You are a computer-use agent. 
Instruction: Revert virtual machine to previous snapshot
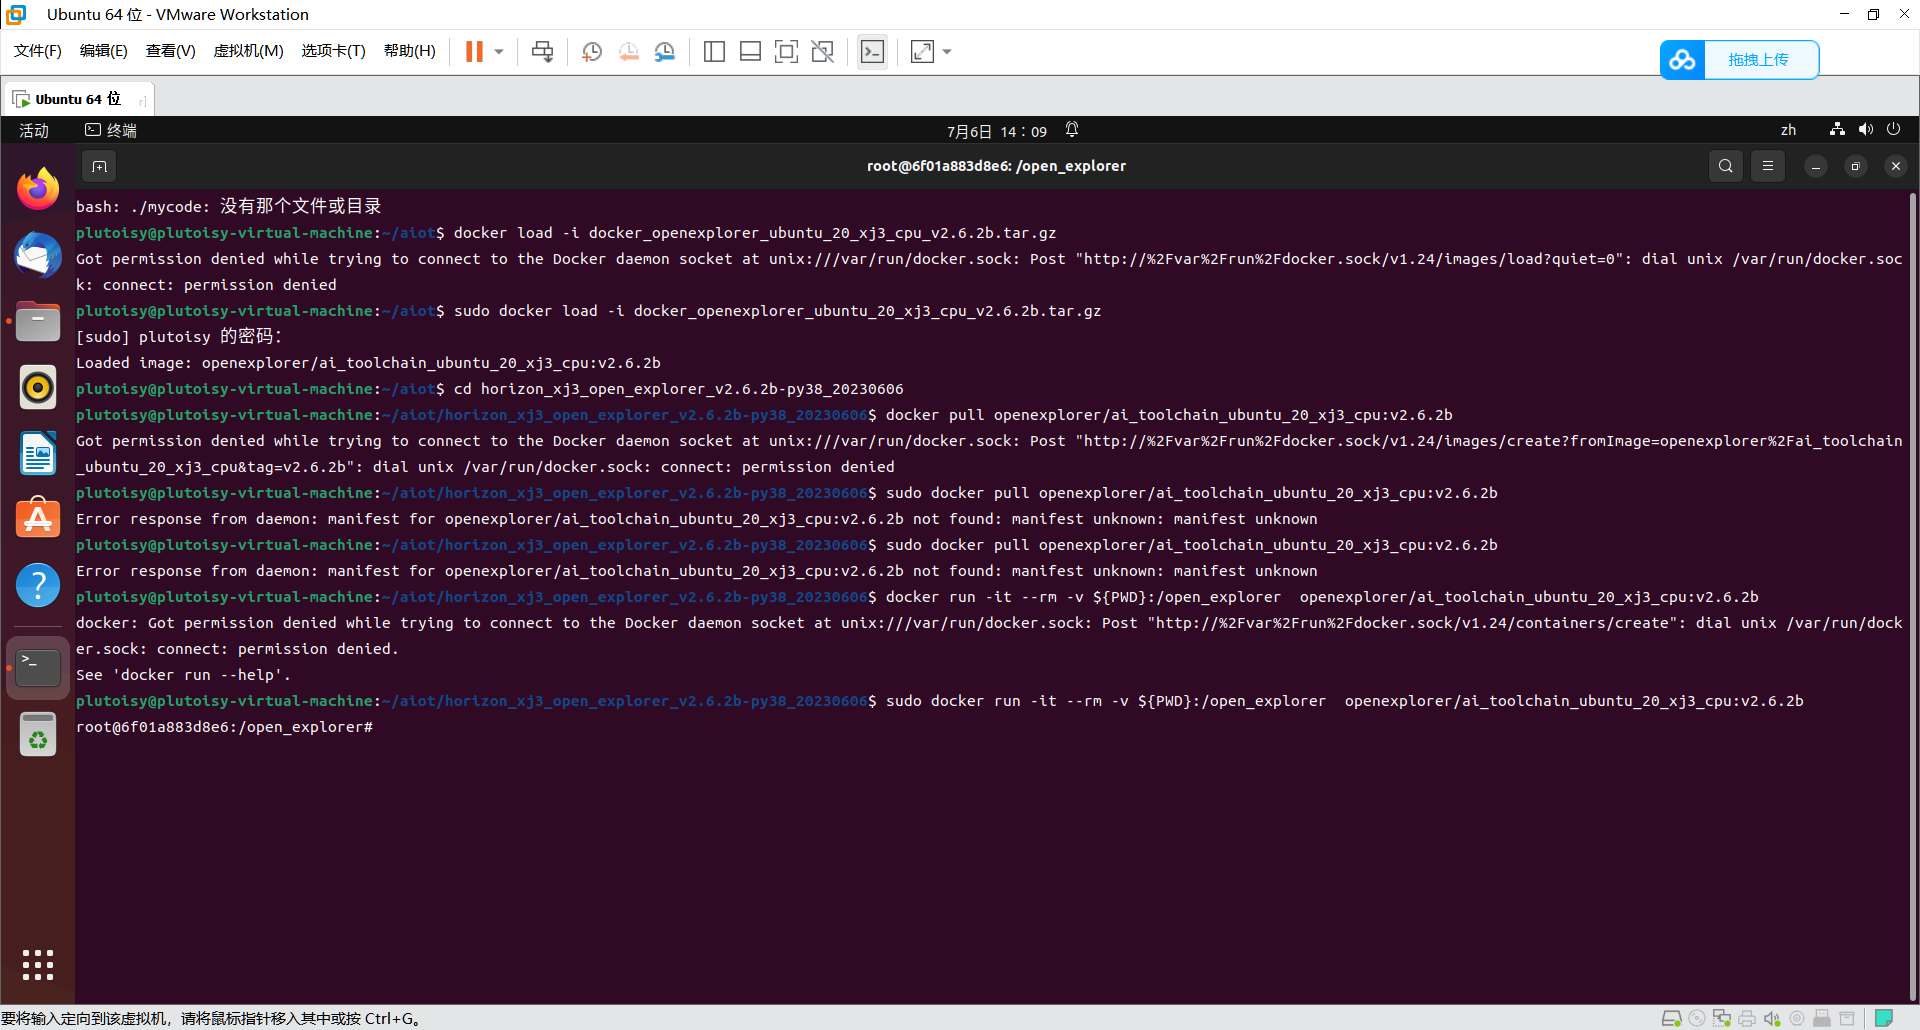click(629, 52)
